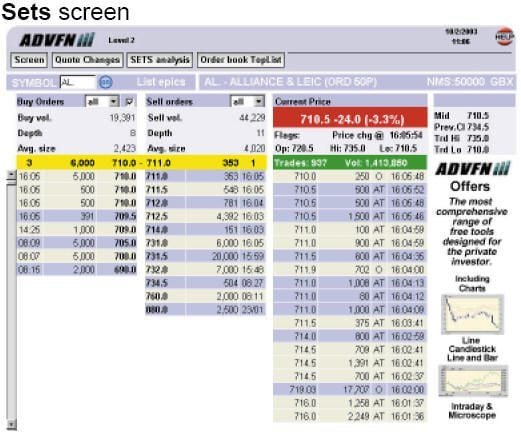
Task: Open the Order book TopList tab
Action: tap(241, 60)
